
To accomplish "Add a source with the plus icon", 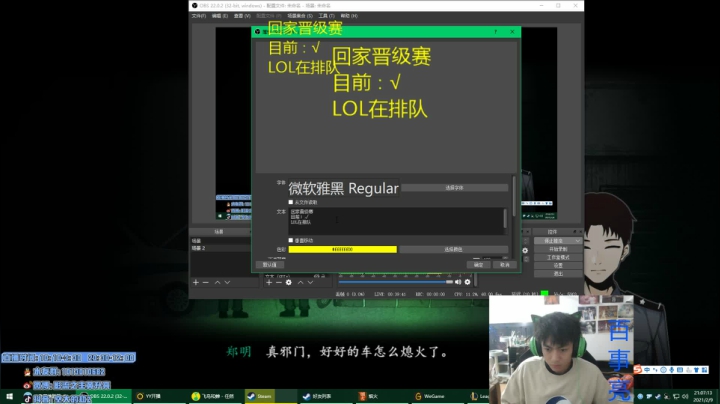I will pos(269,282).
